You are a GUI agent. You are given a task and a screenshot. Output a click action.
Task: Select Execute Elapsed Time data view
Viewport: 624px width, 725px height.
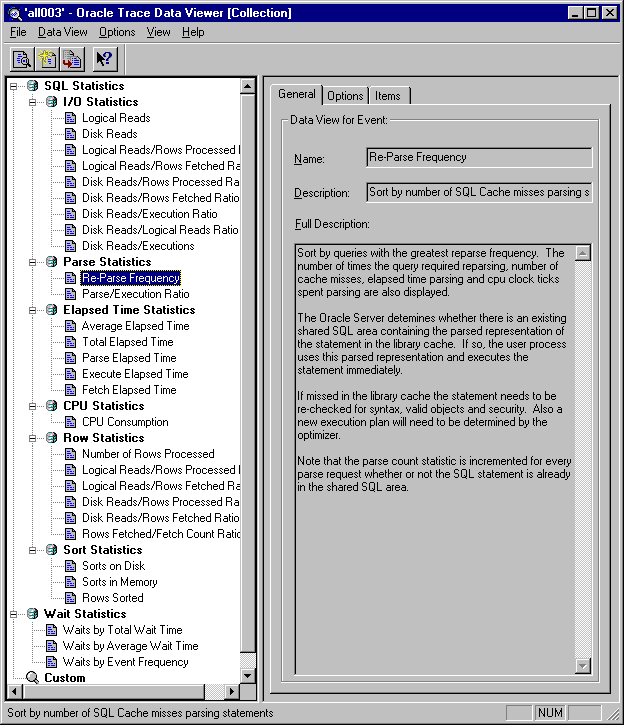tap(135, 374)
